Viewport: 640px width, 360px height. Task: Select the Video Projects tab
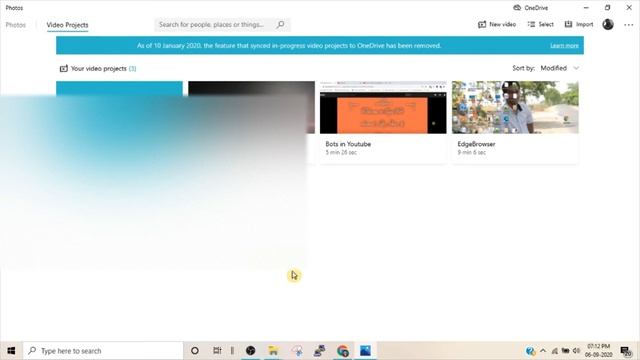(67, 25)
